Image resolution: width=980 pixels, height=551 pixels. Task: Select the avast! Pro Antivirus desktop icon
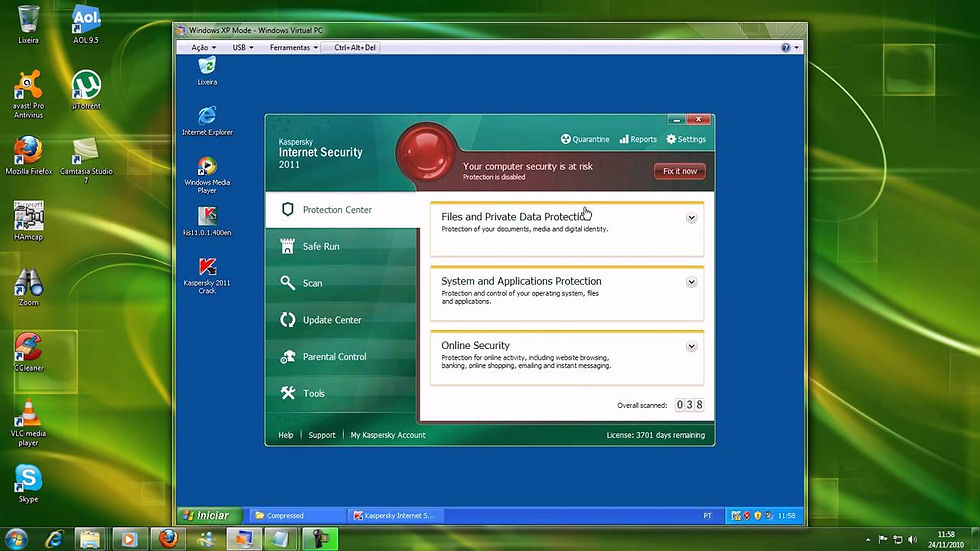28,94
